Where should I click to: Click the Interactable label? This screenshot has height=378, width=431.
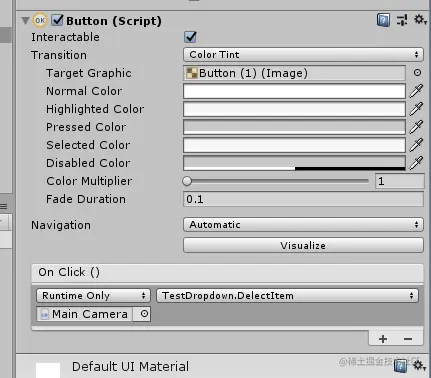pos(65,37)
